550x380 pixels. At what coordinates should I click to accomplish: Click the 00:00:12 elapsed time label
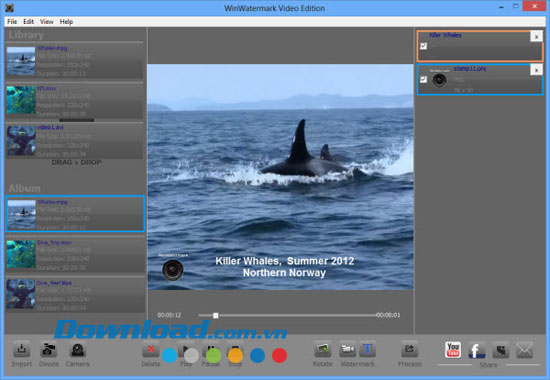169,315
